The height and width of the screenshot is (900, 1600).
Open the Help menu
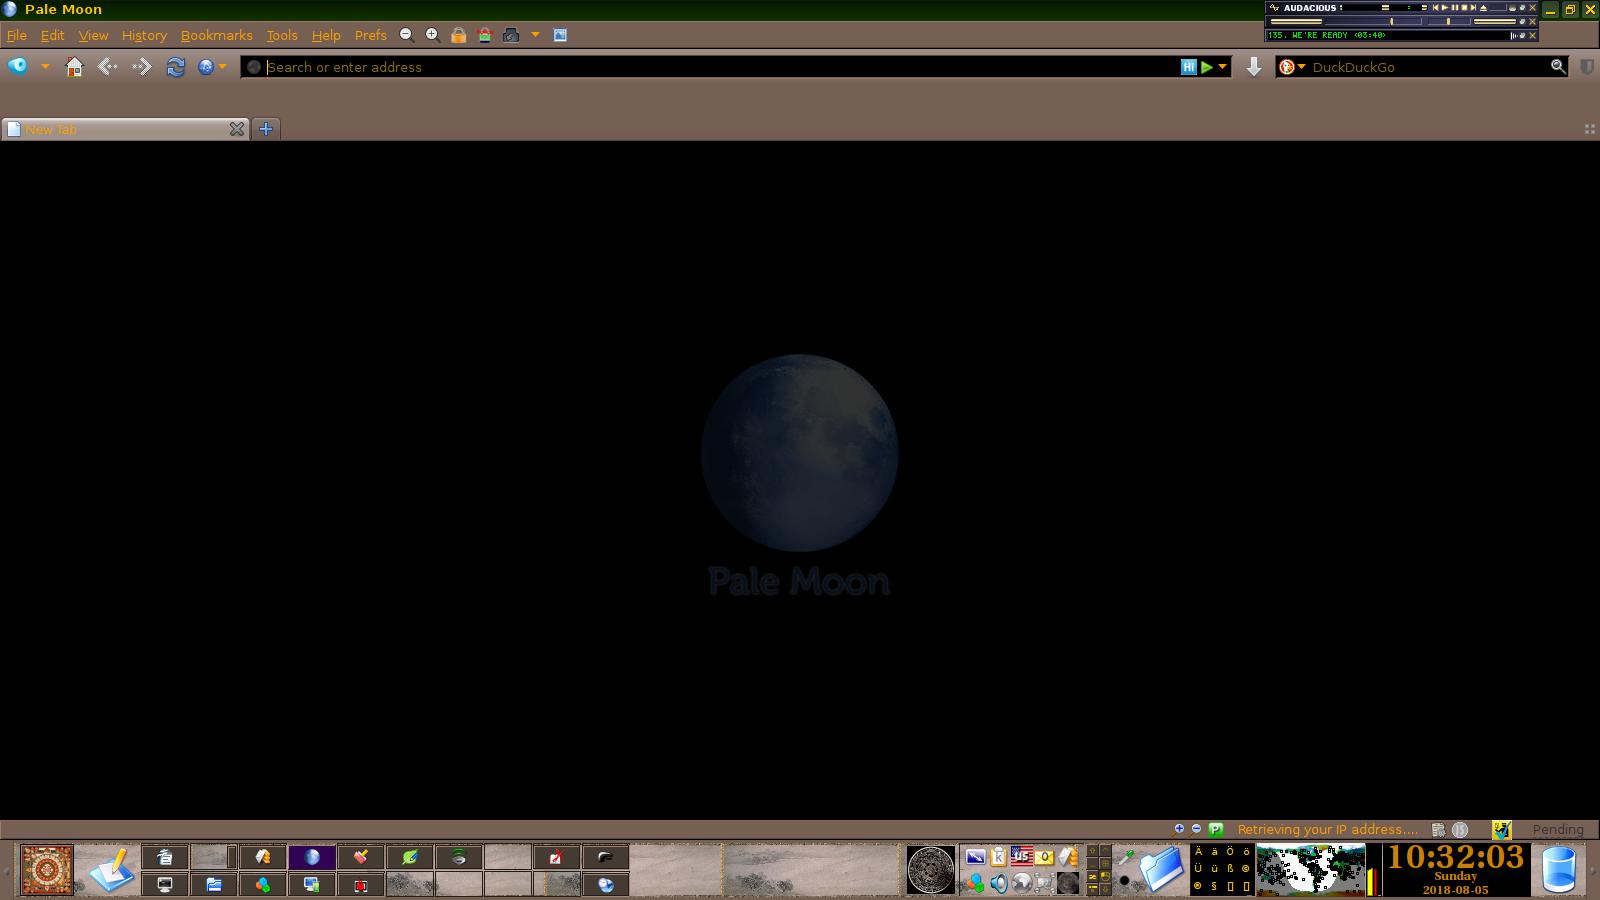coord(326,35)
